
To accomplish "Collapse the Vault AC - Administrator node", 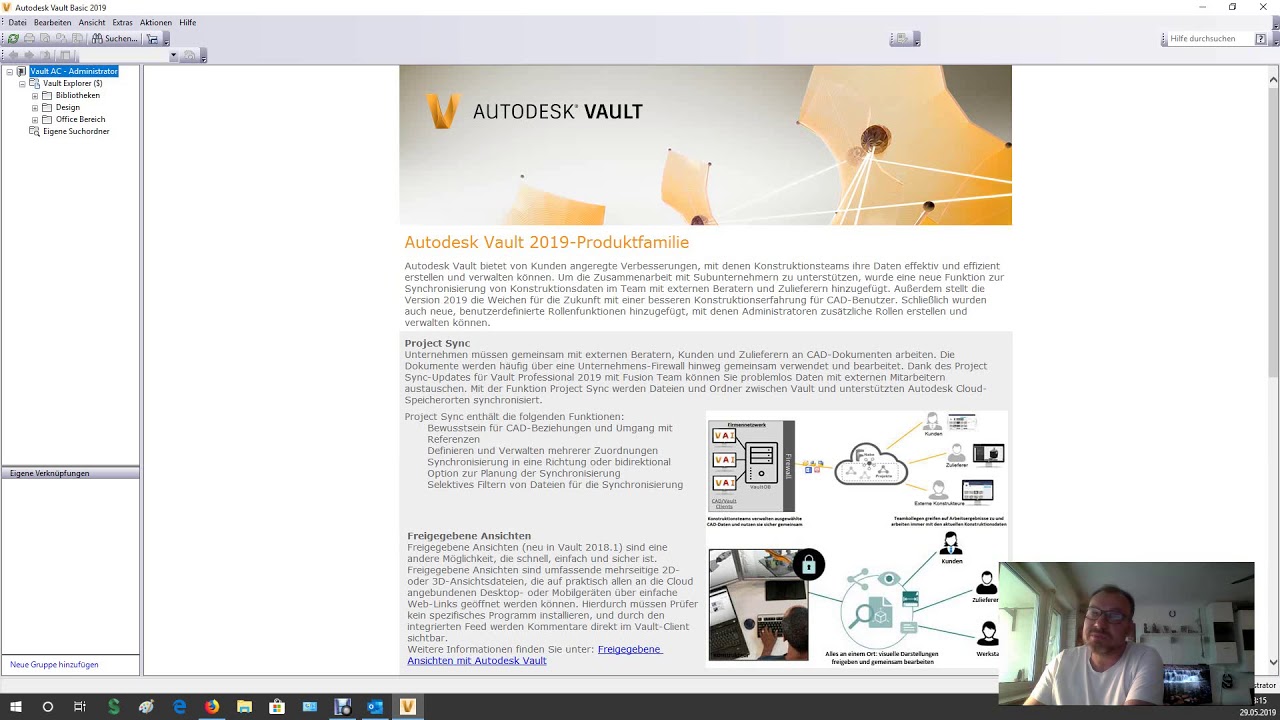I will (x=9, y=72).
